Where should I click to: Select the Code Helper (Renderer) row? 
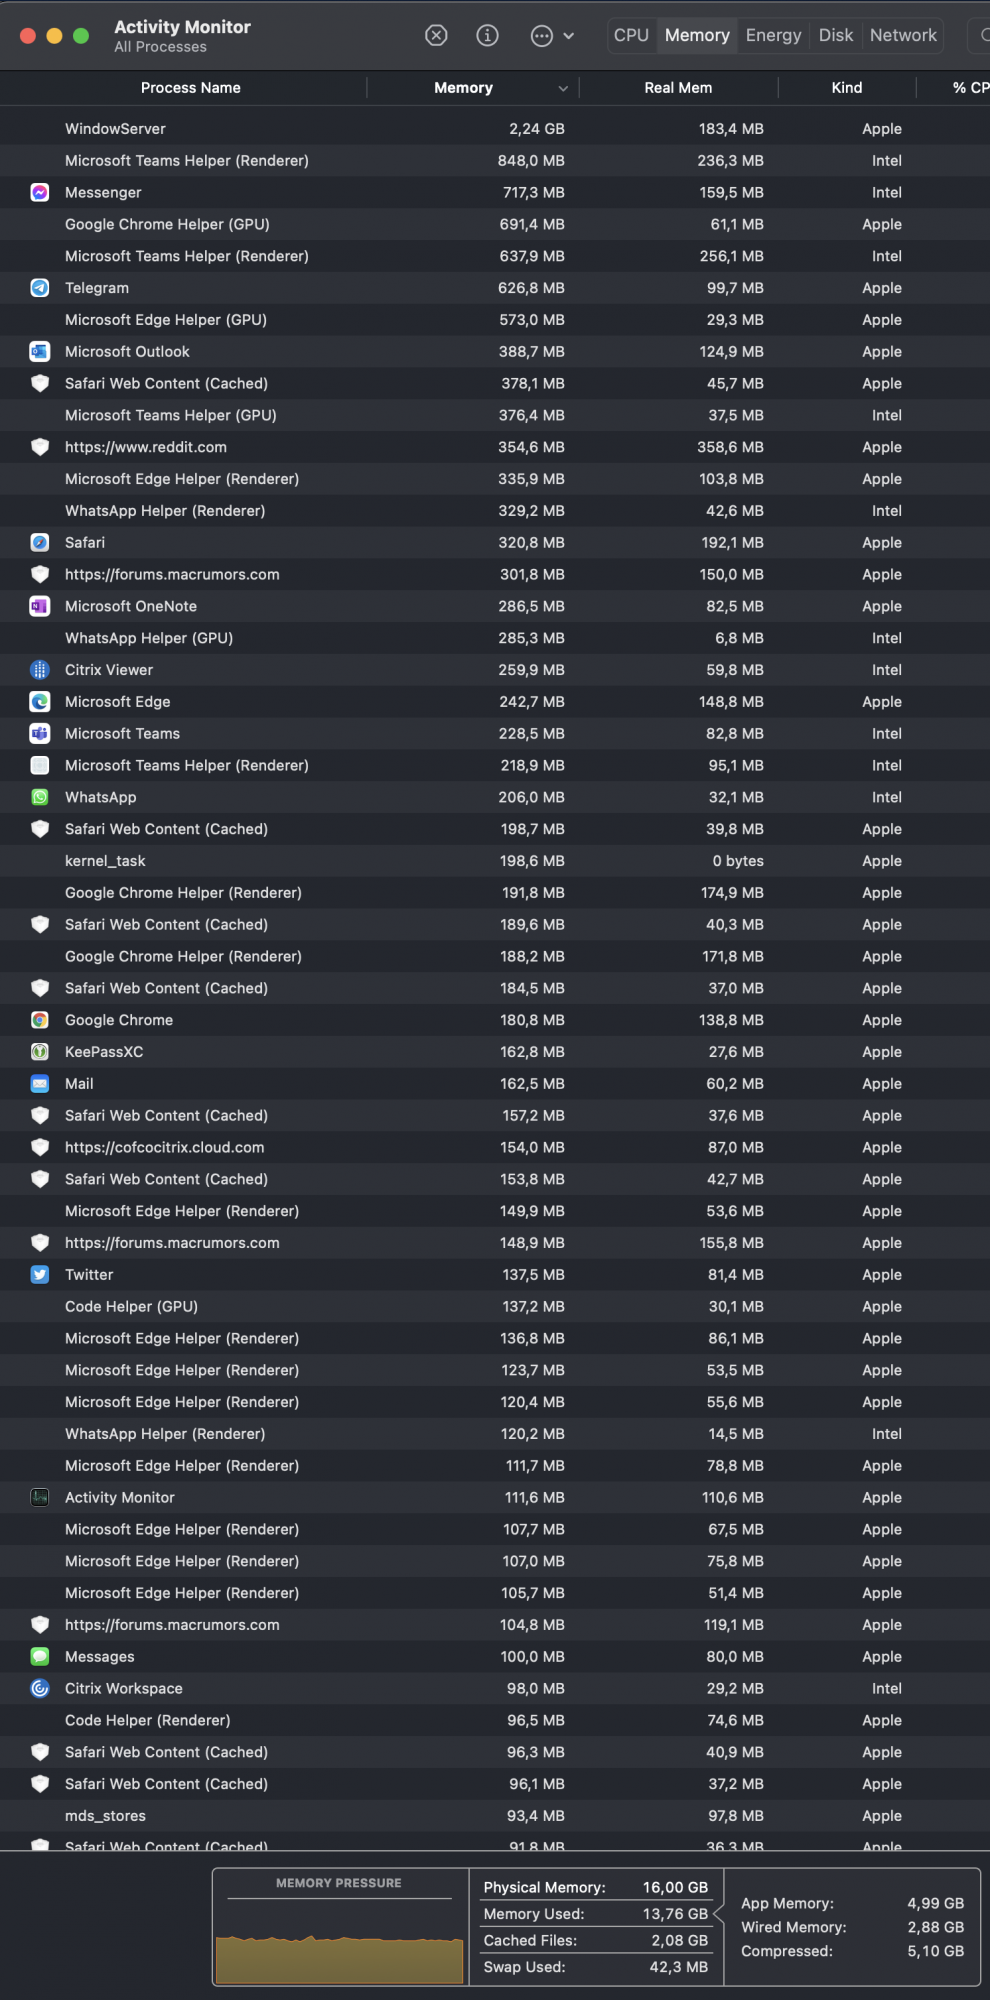point(495,1720)
